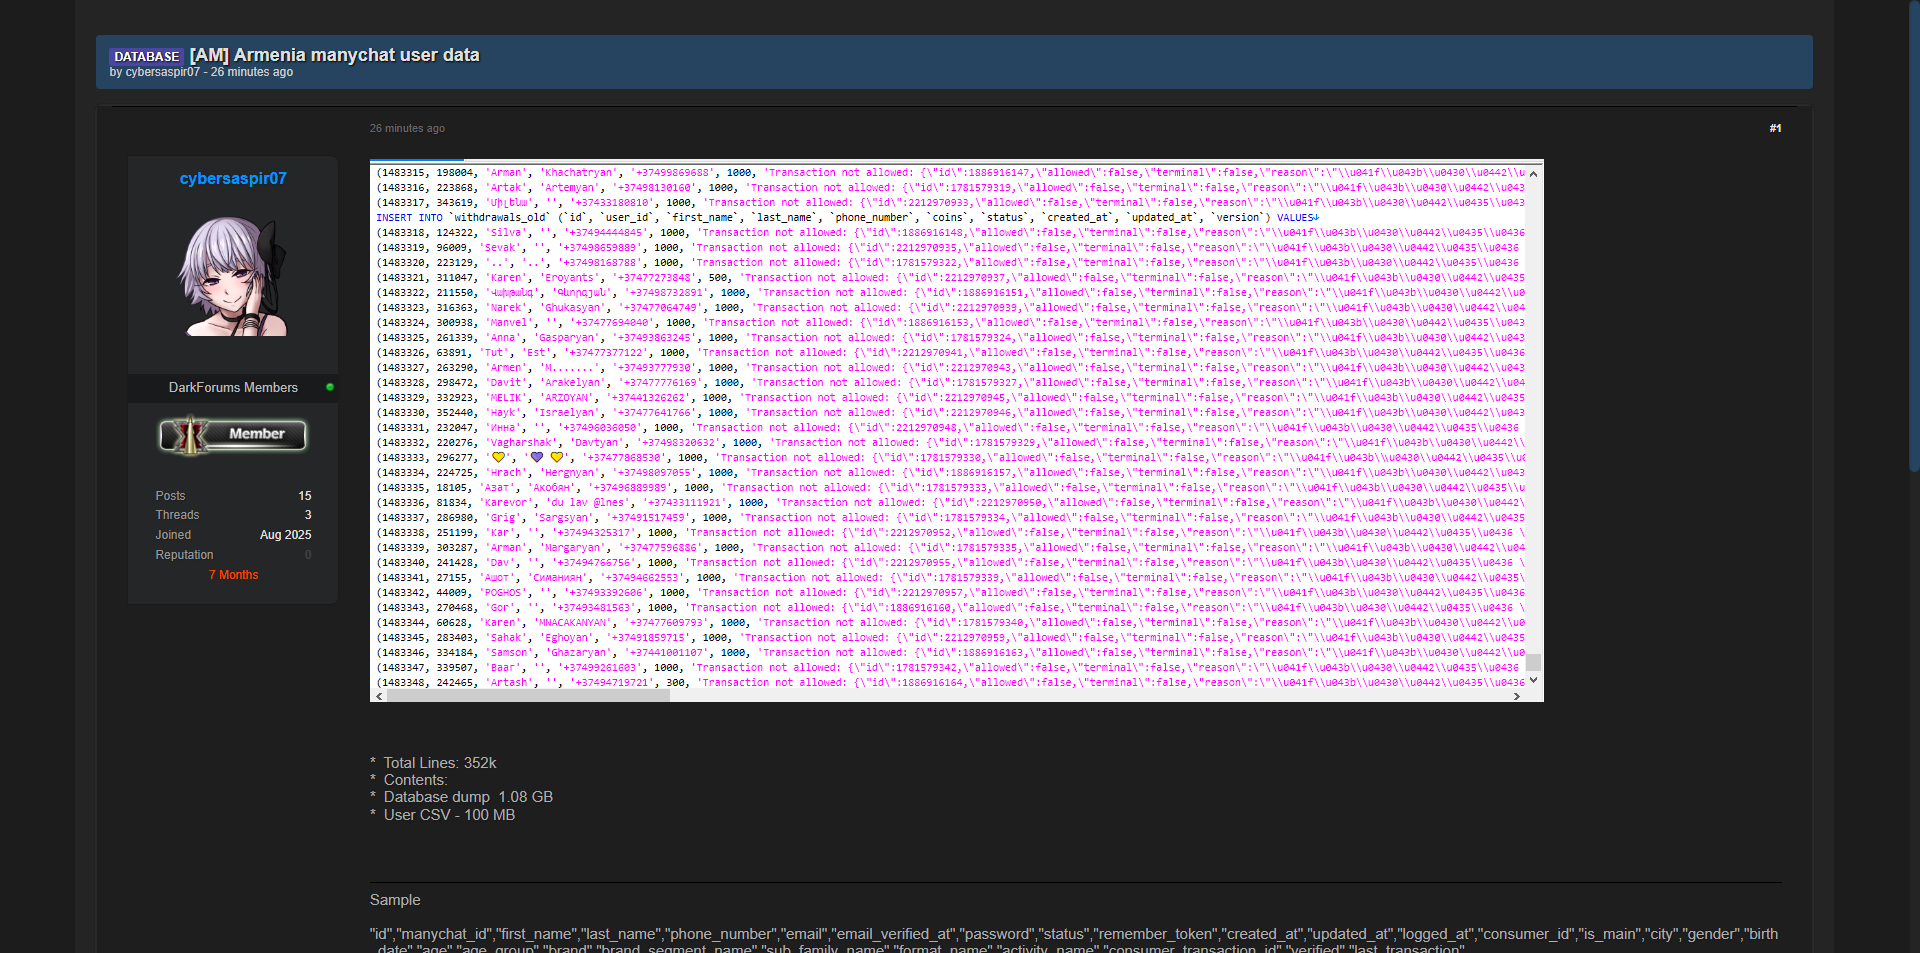Screen dimensions: 1920x953
Task: Click the thread title in header bar
Action: point(334,55)
